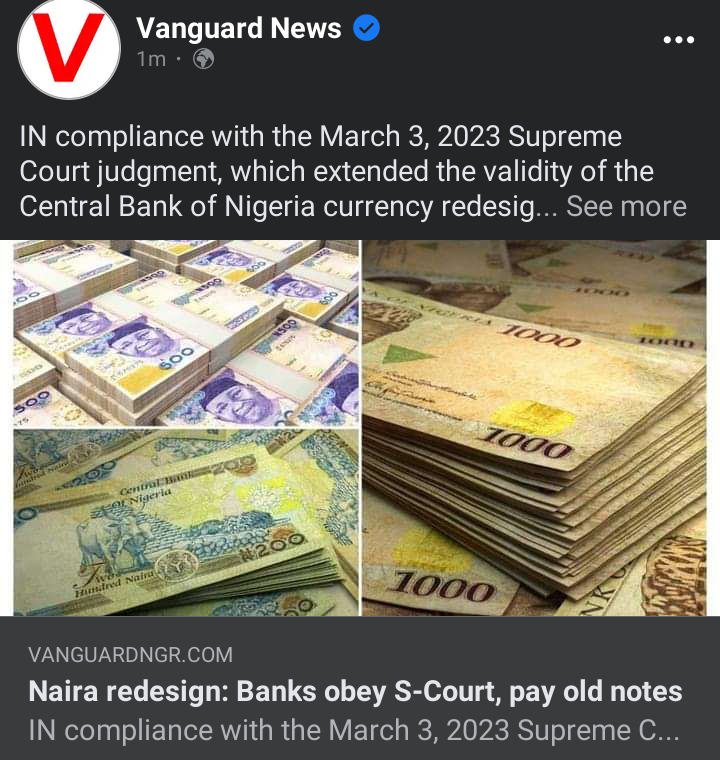
Task: Tap the yellow patch on the top 1000 note
Action: [533, 416]
